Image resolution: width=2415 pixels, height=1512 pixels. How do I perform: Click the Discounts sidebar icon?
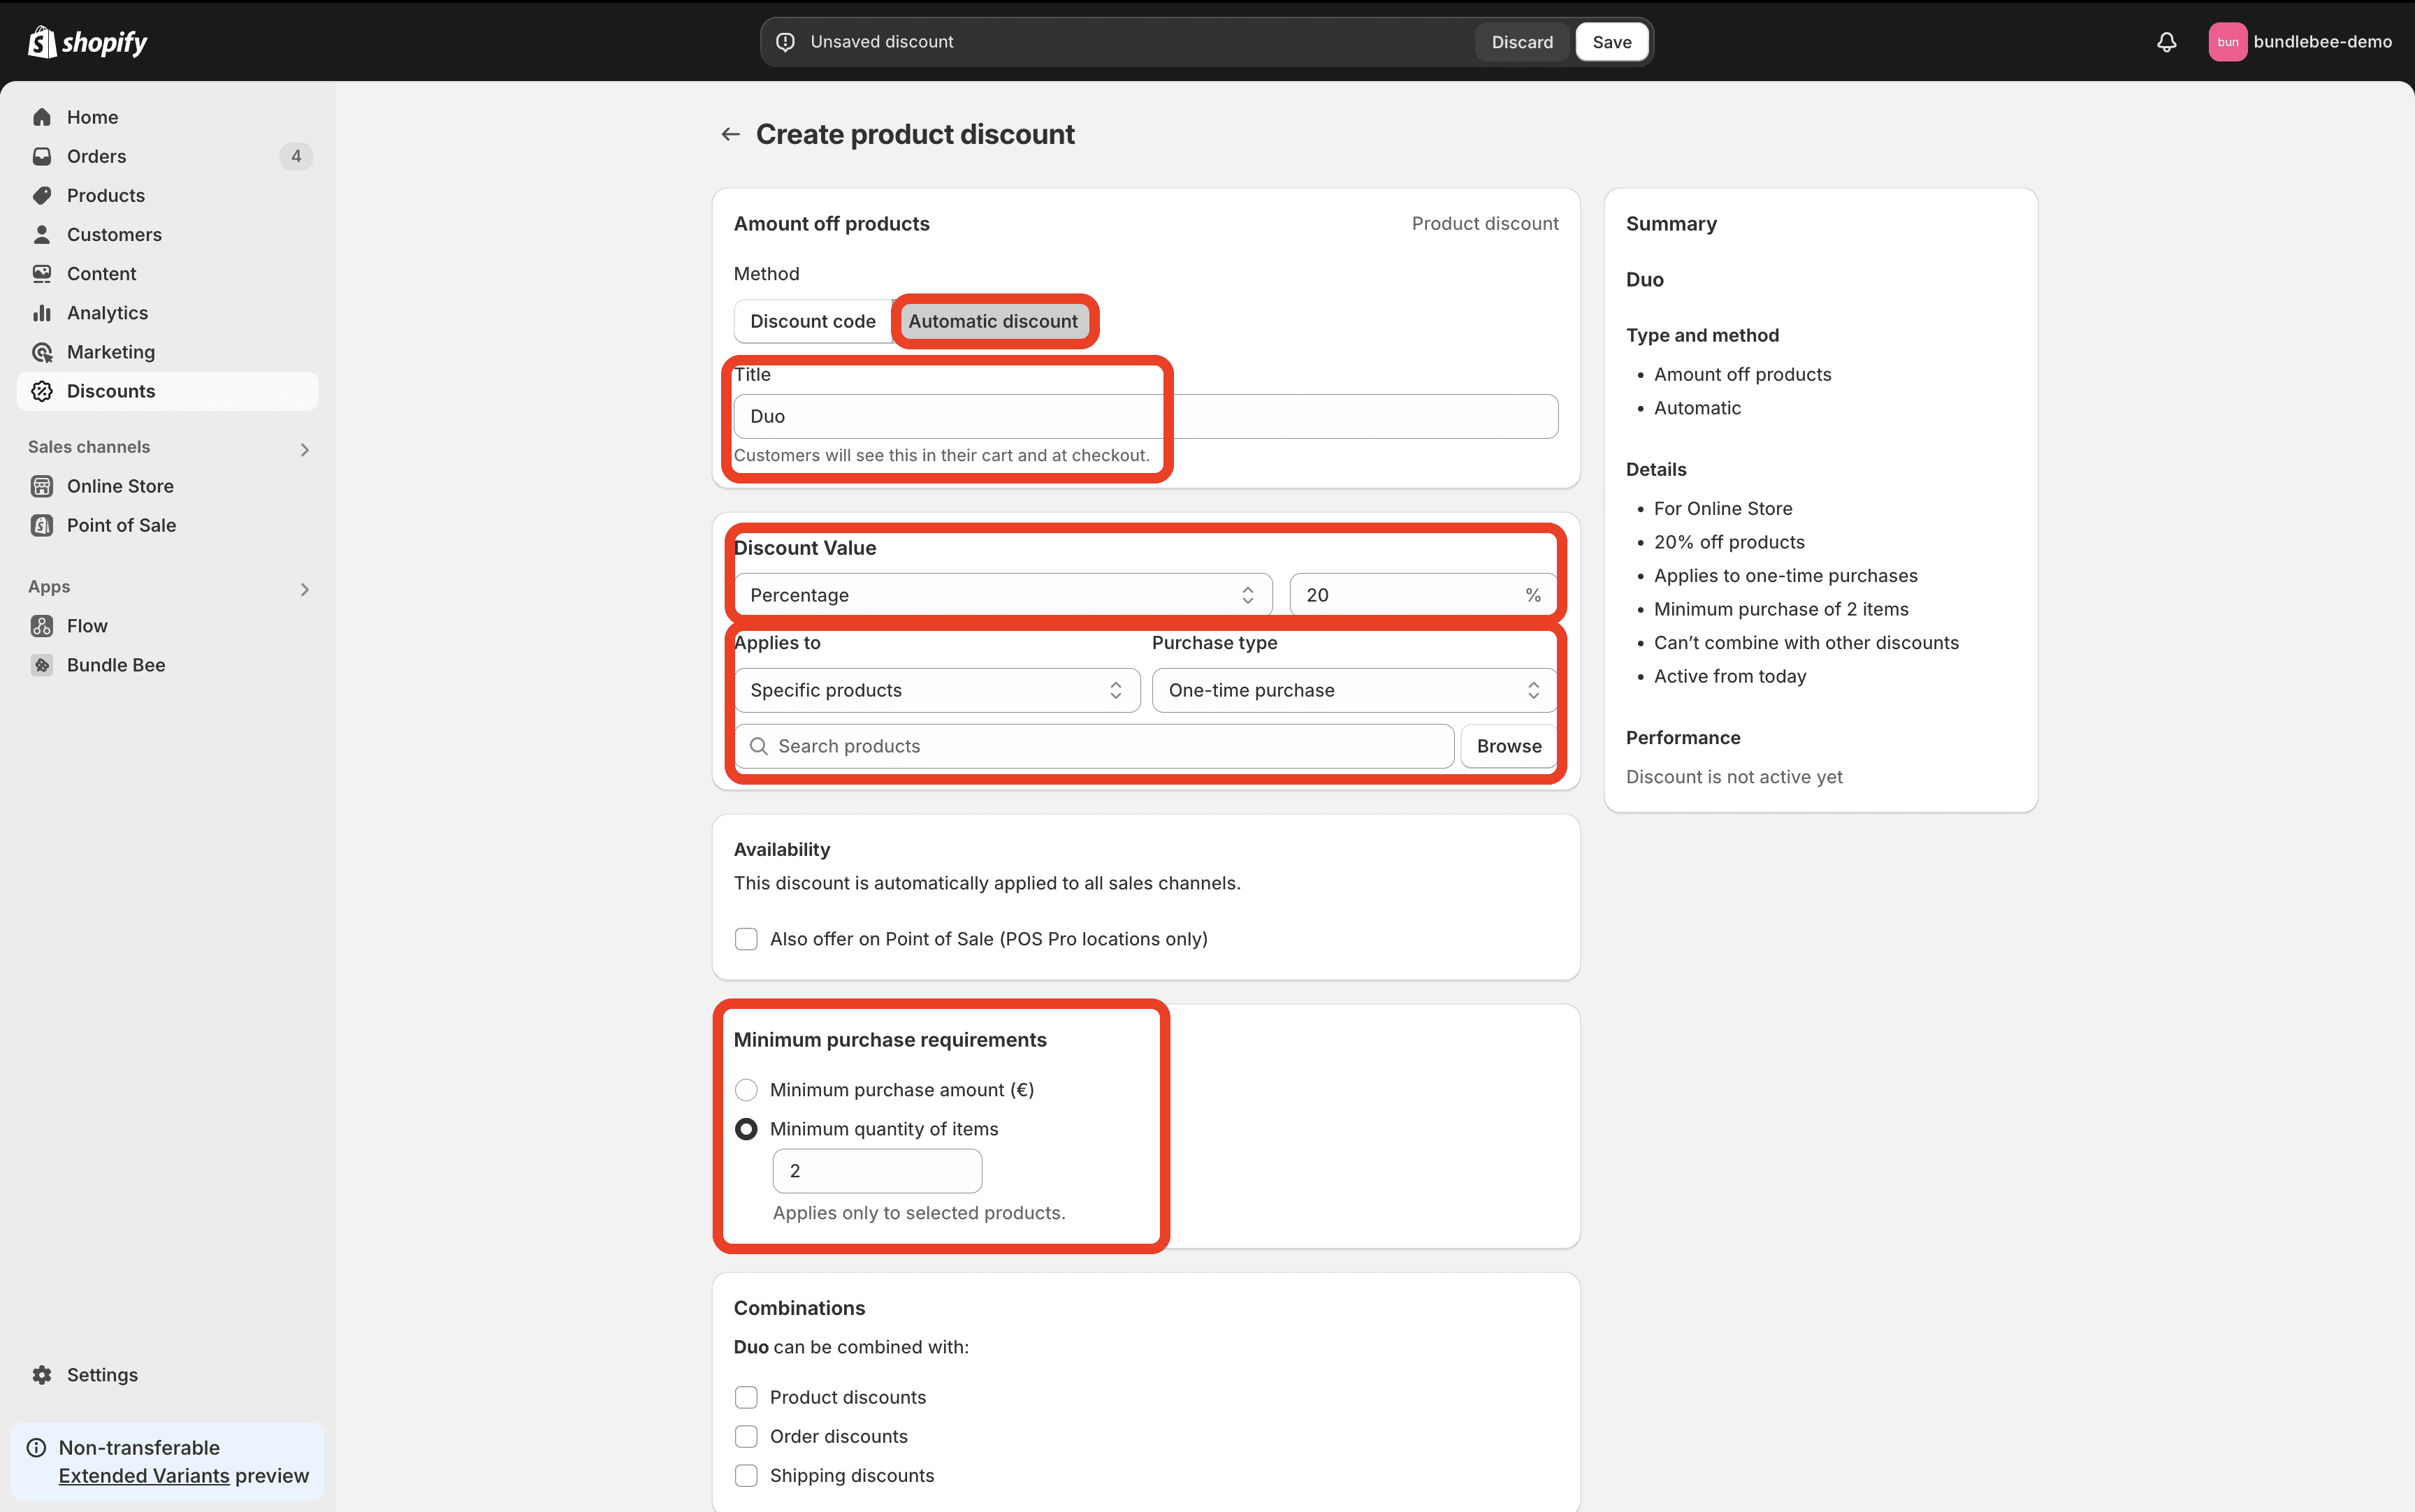pyautogui.click(x=42, y=390)
